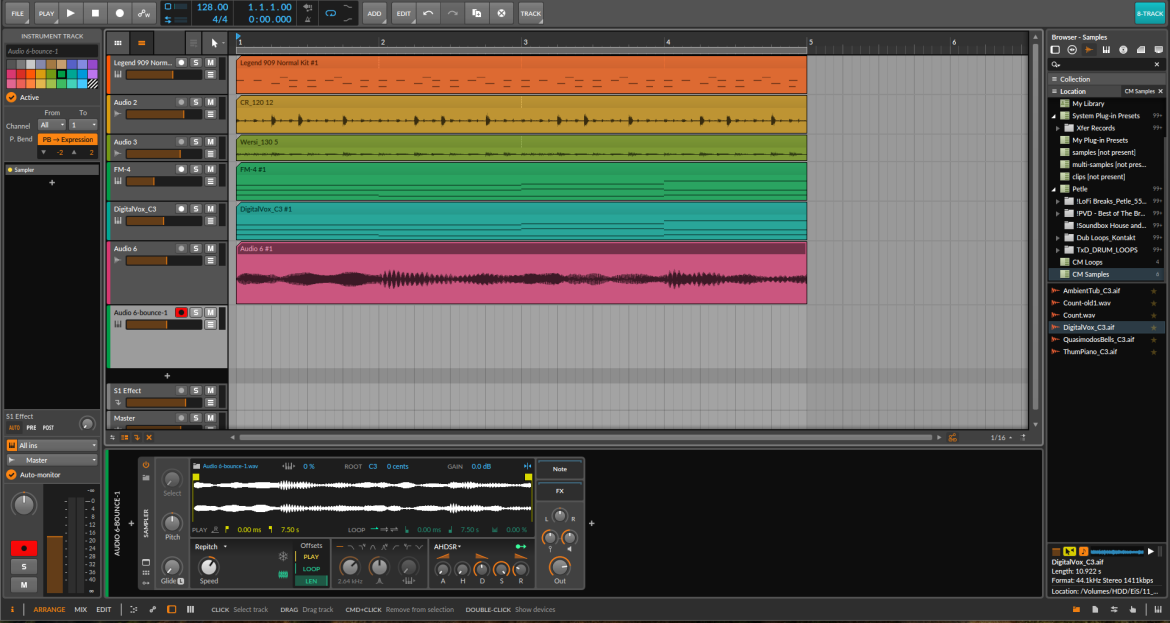Solo the FM-4 track
Image resolution: width=1170 pixels, height=623 pixels.
point(195,169)
